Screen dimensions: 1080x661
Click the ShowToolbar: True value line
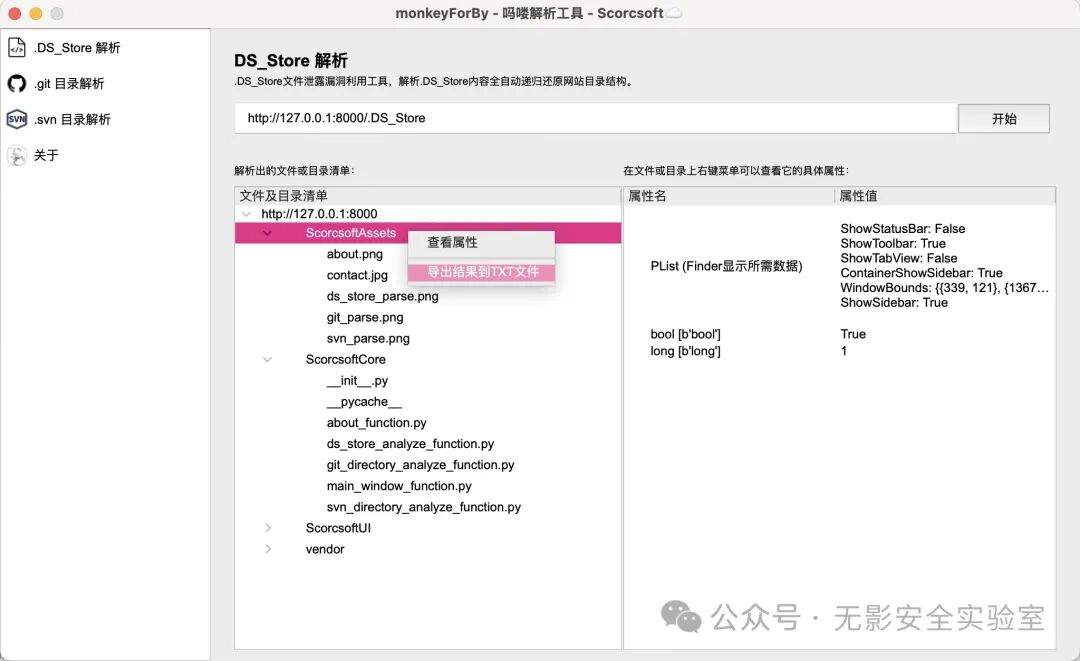click(893, 244)
